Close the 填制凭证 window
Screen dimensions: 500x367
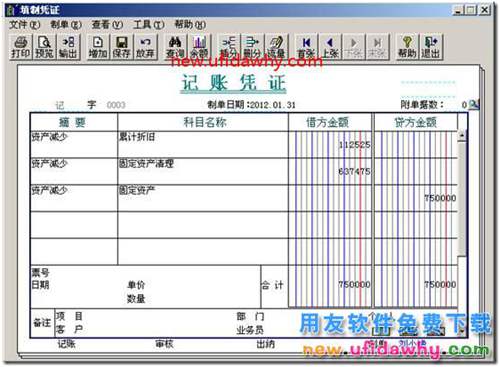485,10
